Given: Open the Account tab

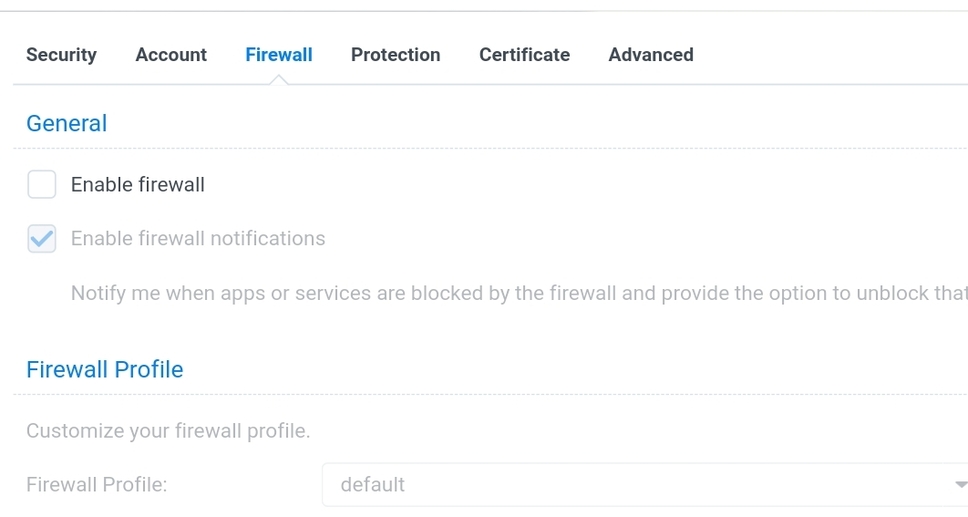Looking at the screenshot, I should coord(171,55).
